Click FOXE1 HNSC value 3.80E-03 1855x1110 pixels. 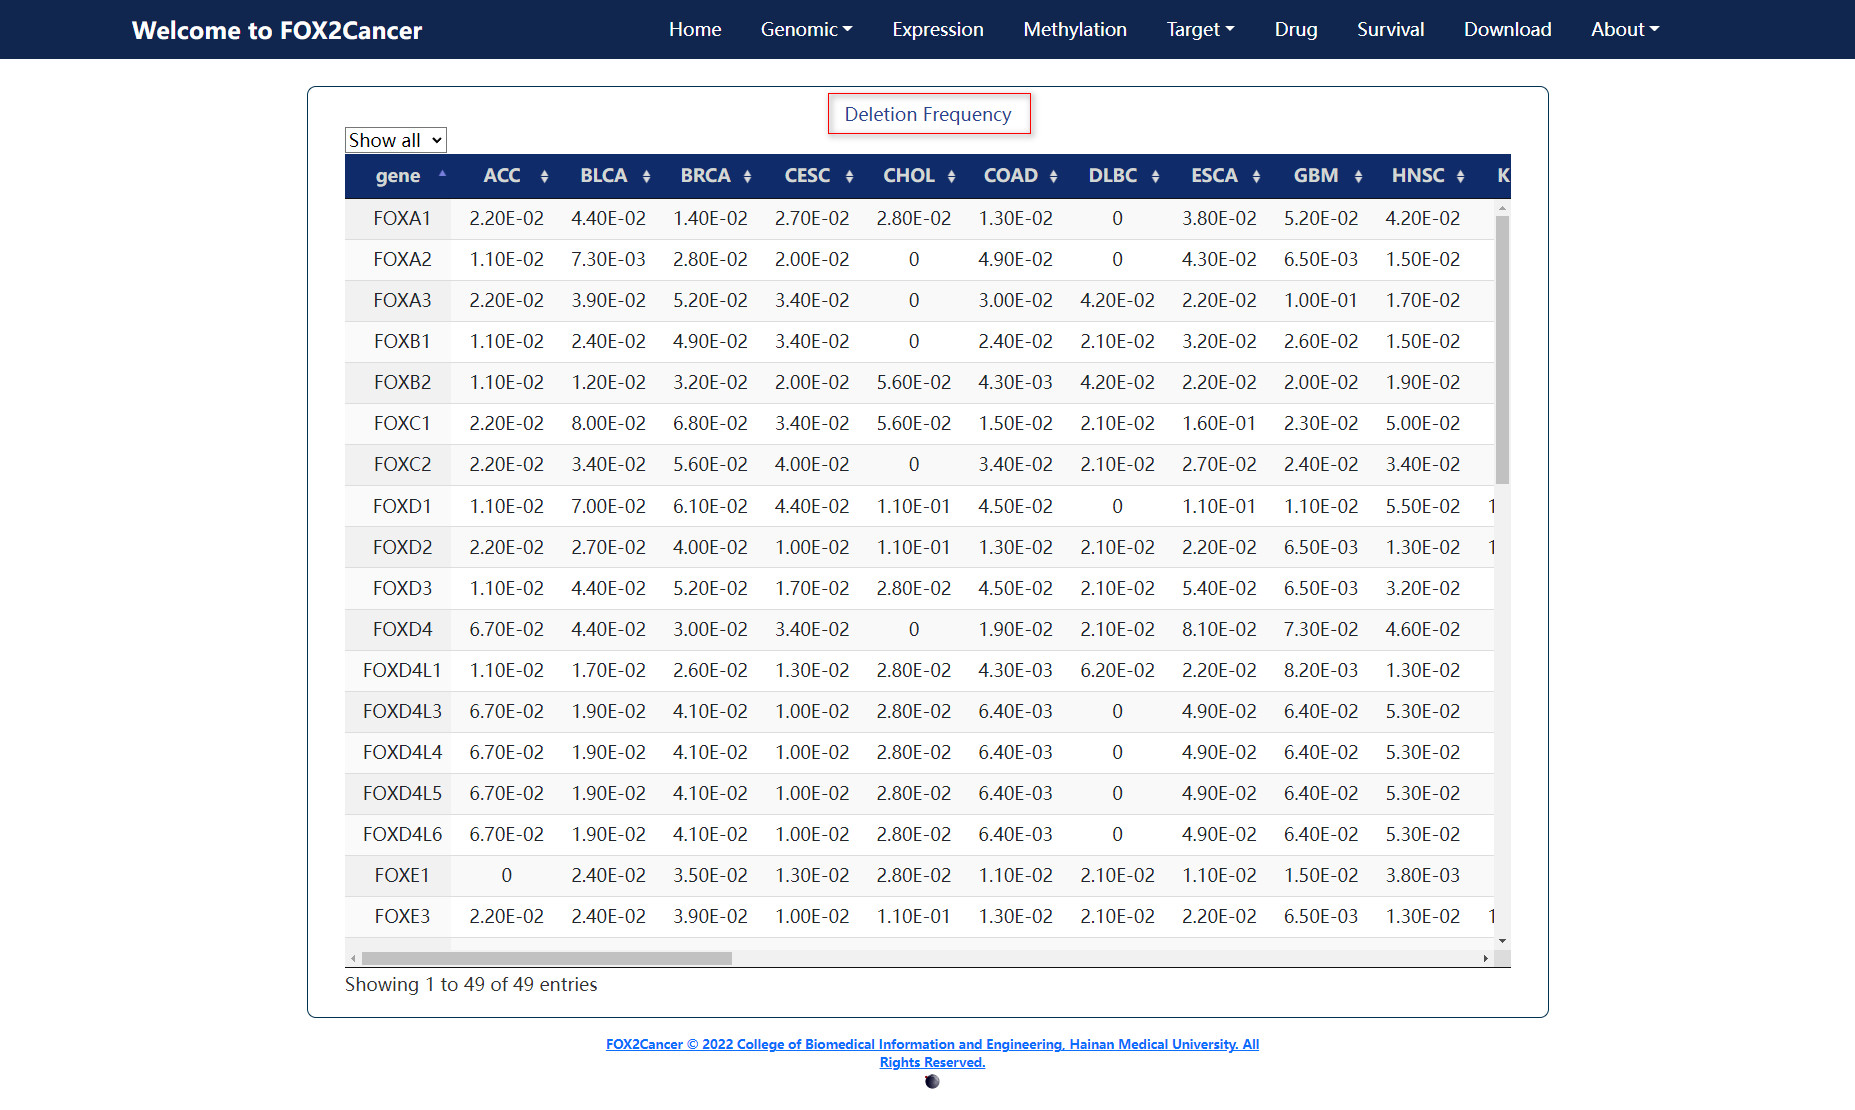(x=1422, y=875)
